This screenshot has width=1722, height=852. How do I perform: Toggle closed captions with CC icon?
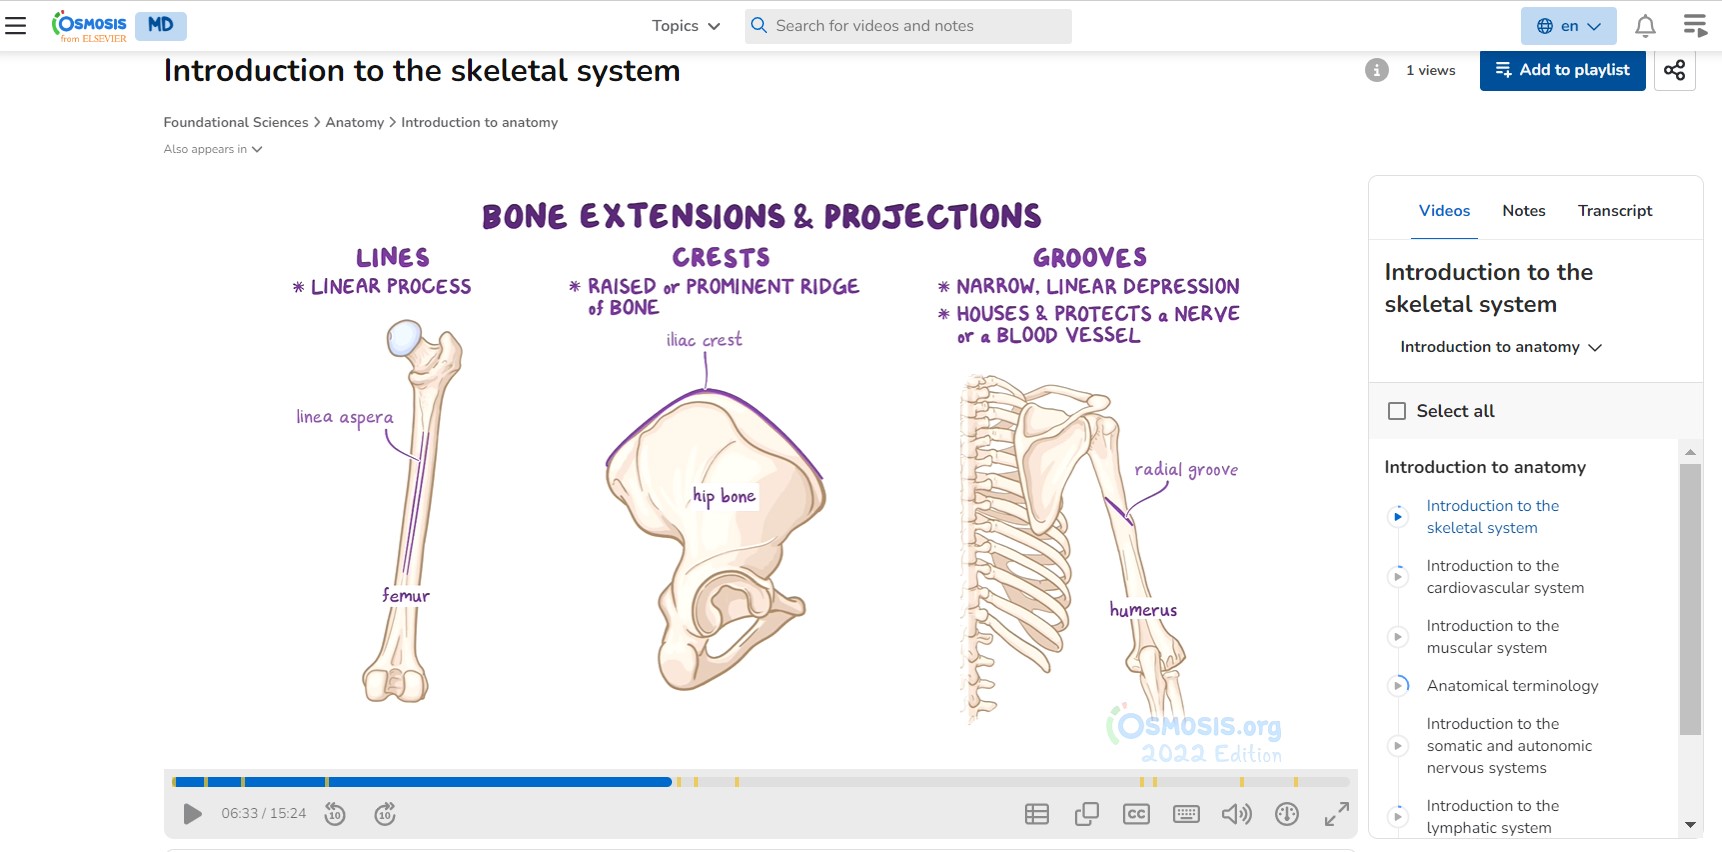[x=1136, y=814]
